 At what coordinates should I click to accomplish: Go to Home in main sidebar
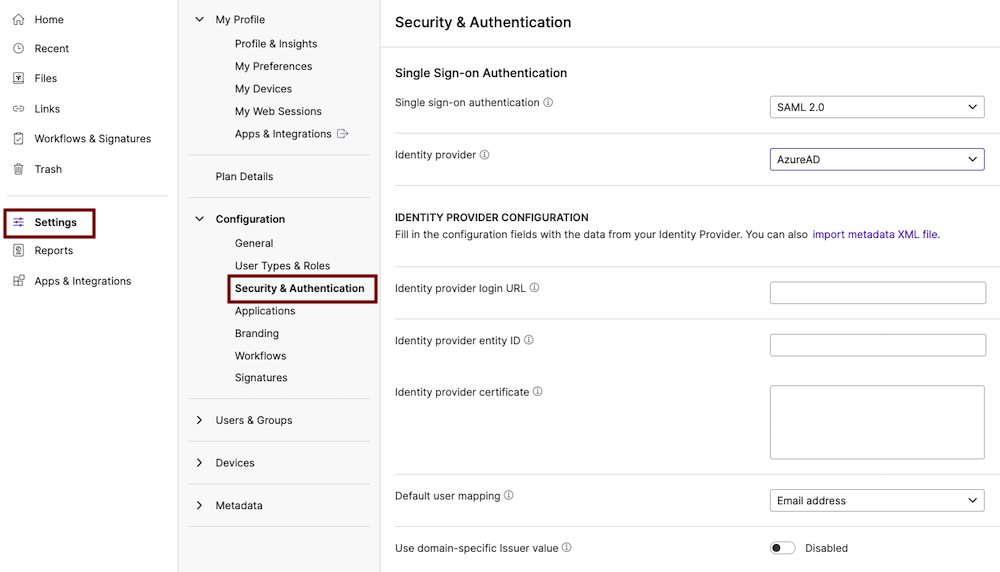(49, 19)
